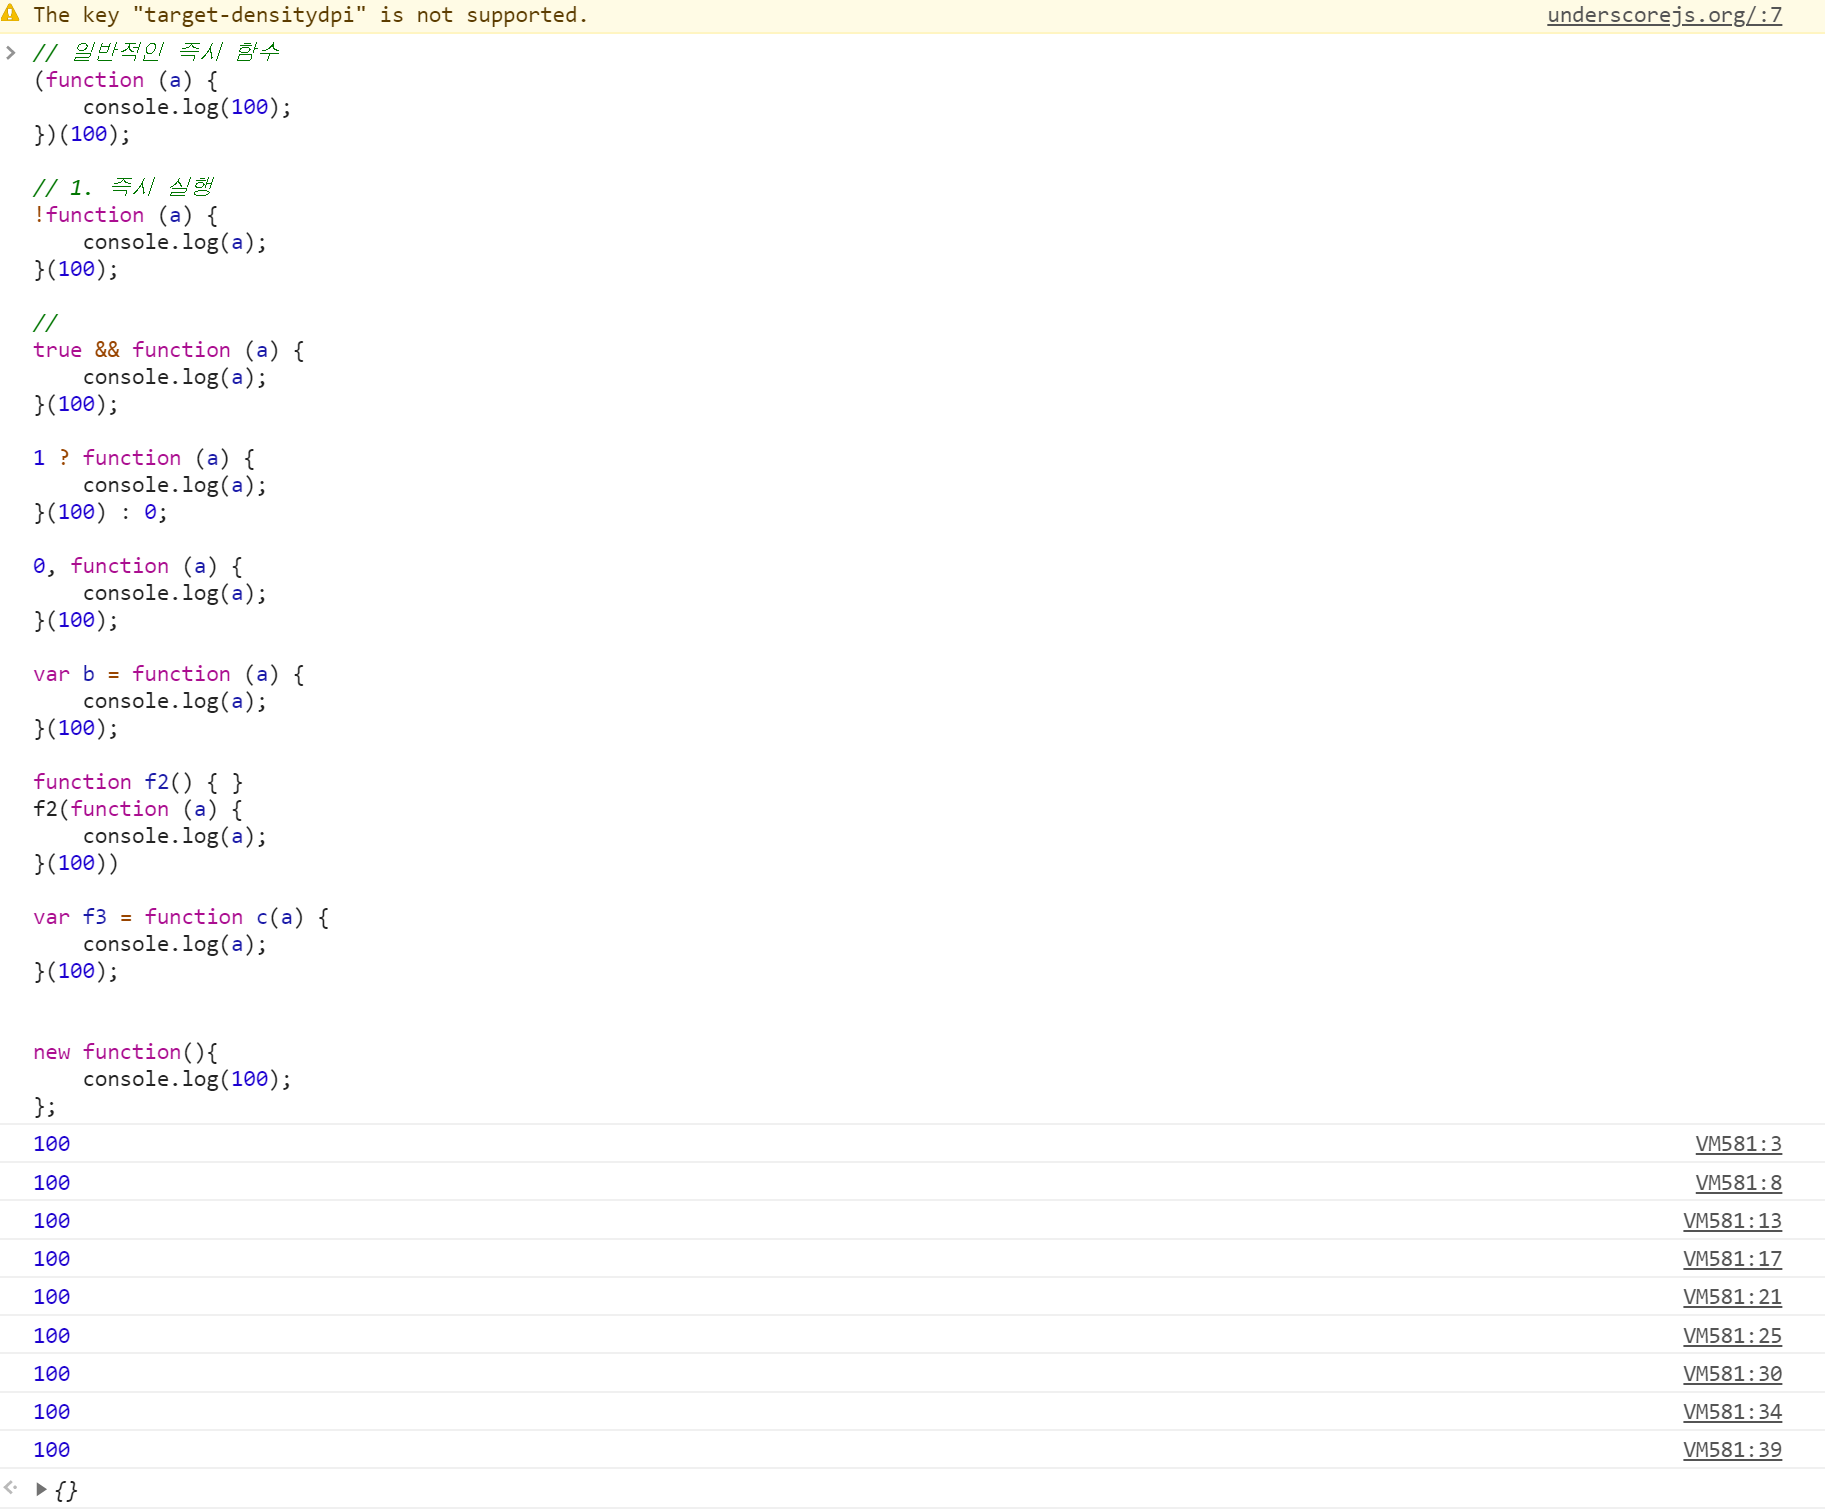Open source link VM581:30
The width and height of the screenshot is (1825, 1509).
coord(1732,1374)
